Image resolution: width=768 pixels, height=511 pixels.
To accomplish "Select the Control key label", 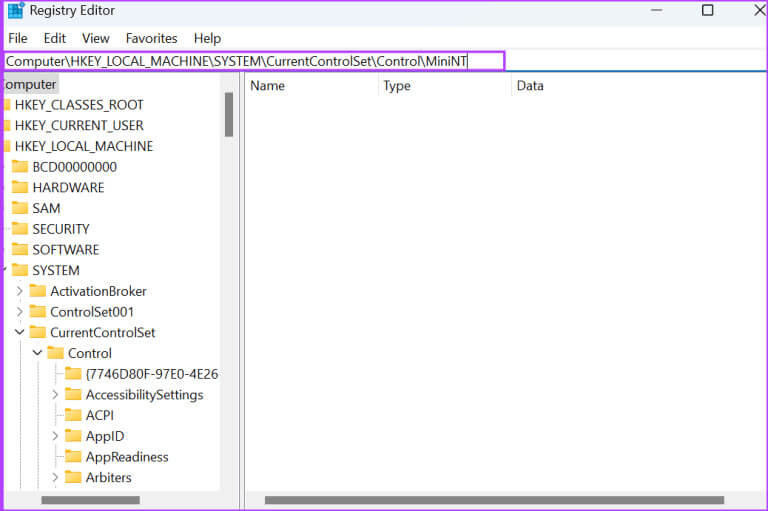I will point(90,353).
